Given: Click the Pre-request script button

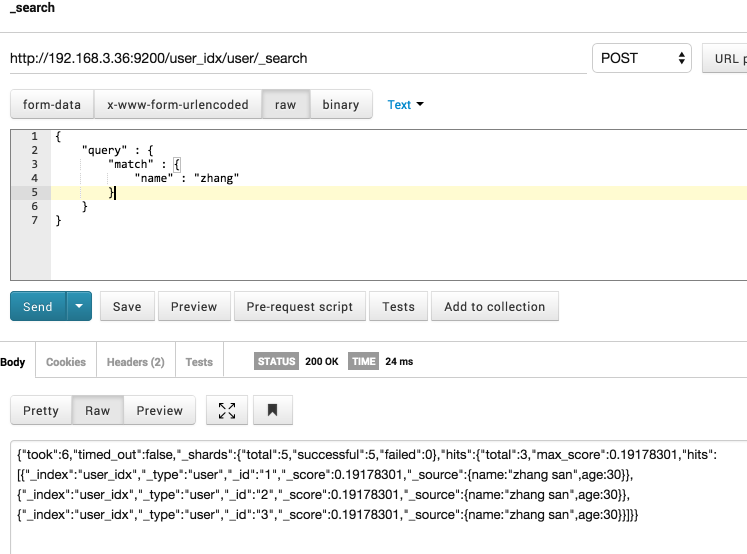Looking at the screenshot, I should [x=300, y=306].
